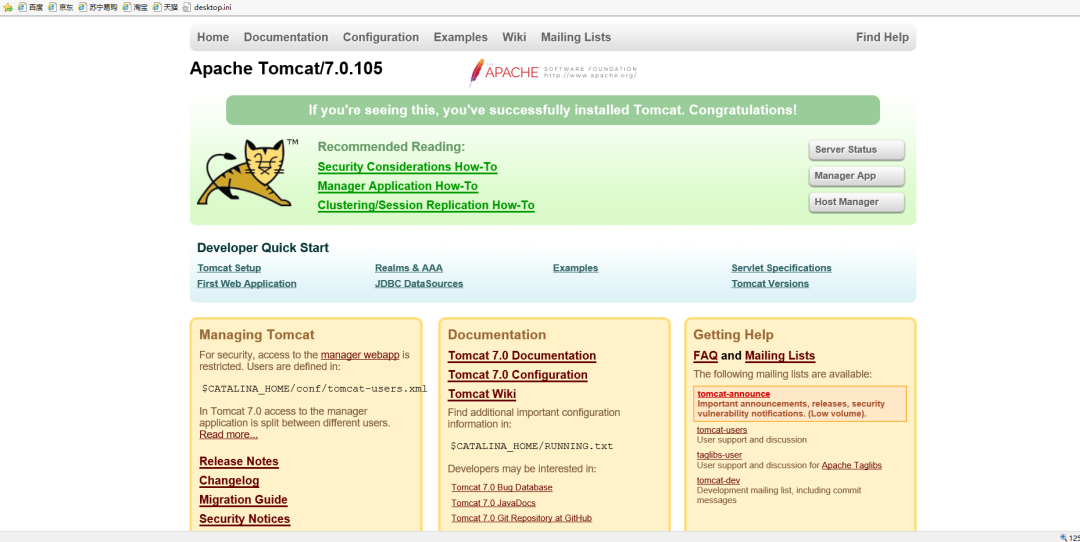Open the Apache Taglibs link
This screenshot has width=1080, height=542.
[851, 466]
